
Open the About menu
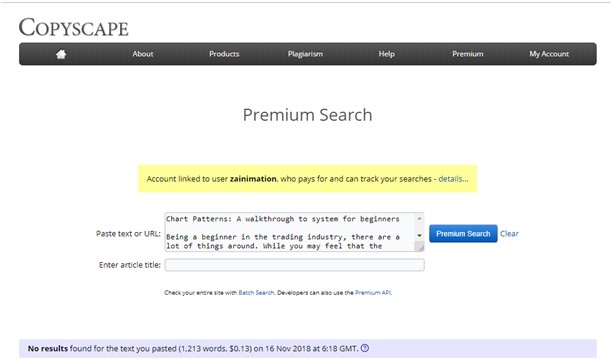[143, 54]
